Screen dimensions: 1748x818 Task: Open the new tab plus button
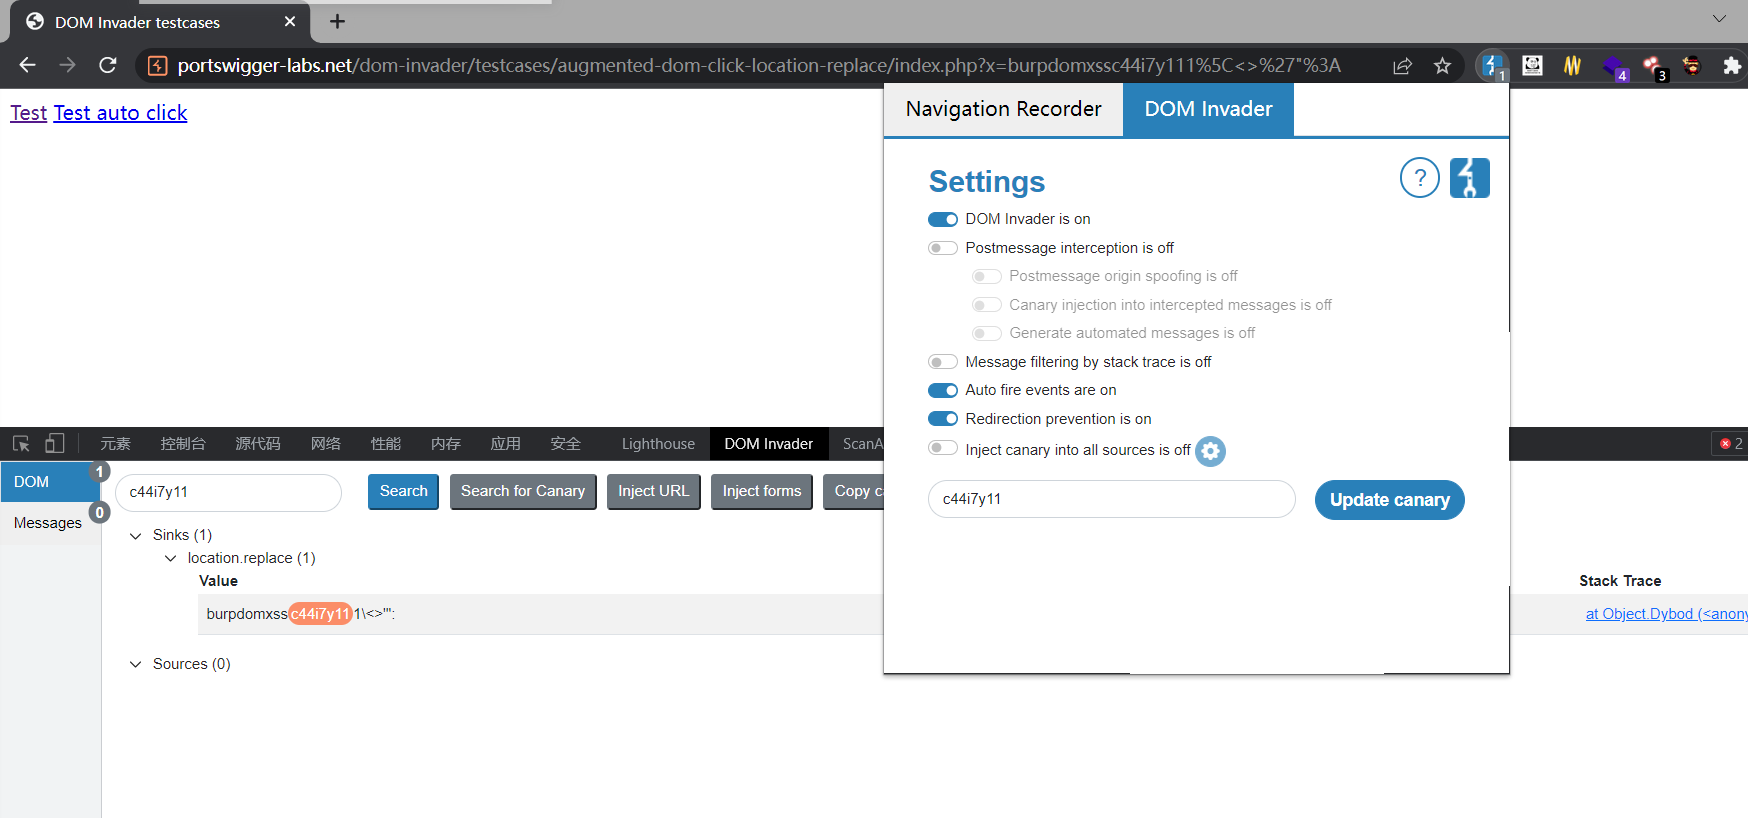[x=337, y=21]
